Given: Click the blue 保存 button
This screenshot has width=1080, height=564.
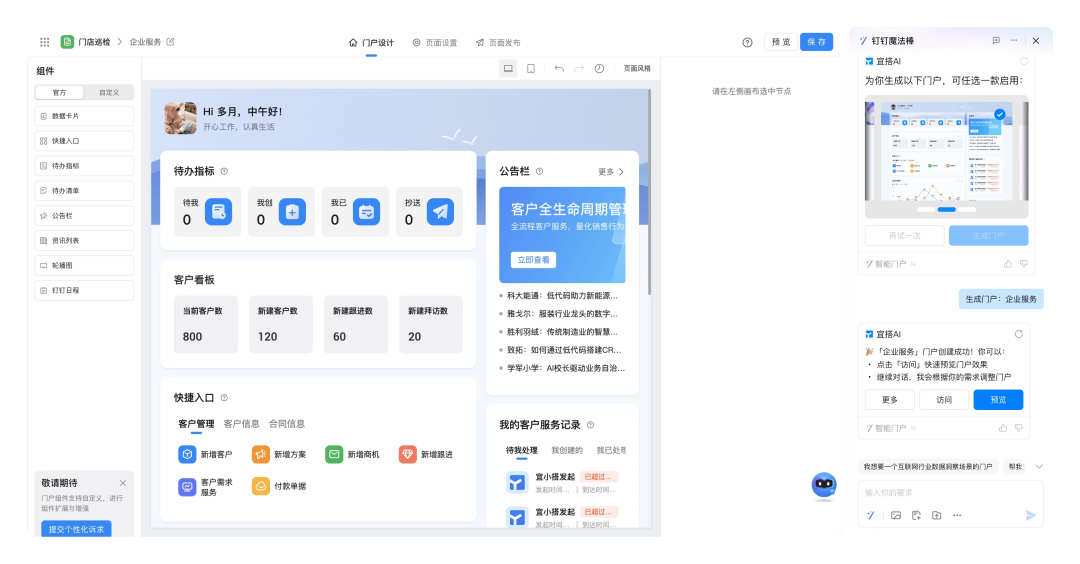Looking at the screenshot, I should coord(816,42).
